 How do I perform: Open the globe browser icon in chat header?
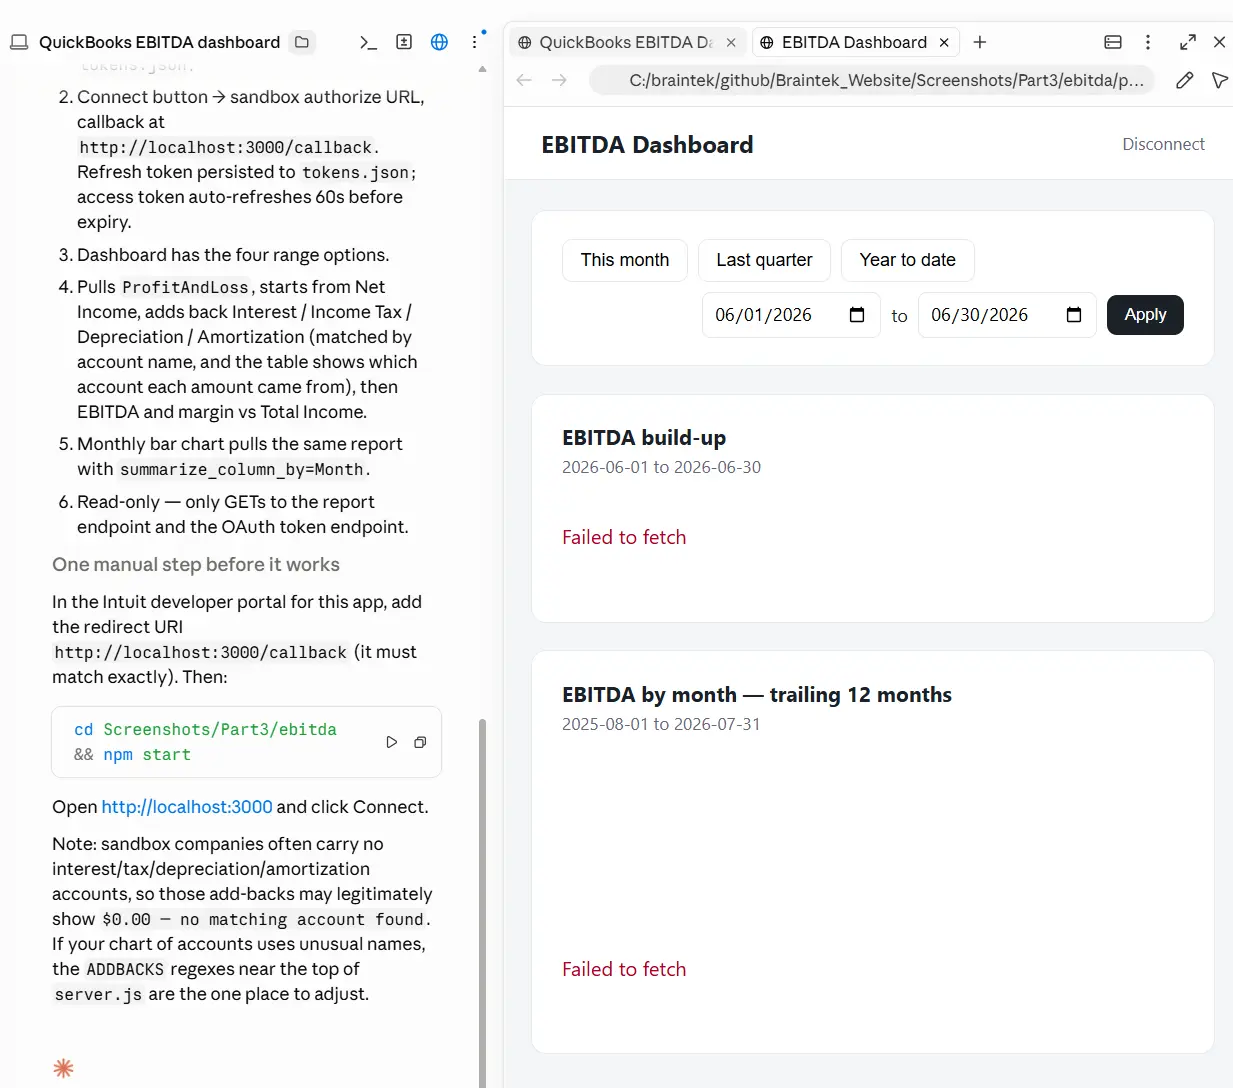pyautogui.click(x=439, y=42)
